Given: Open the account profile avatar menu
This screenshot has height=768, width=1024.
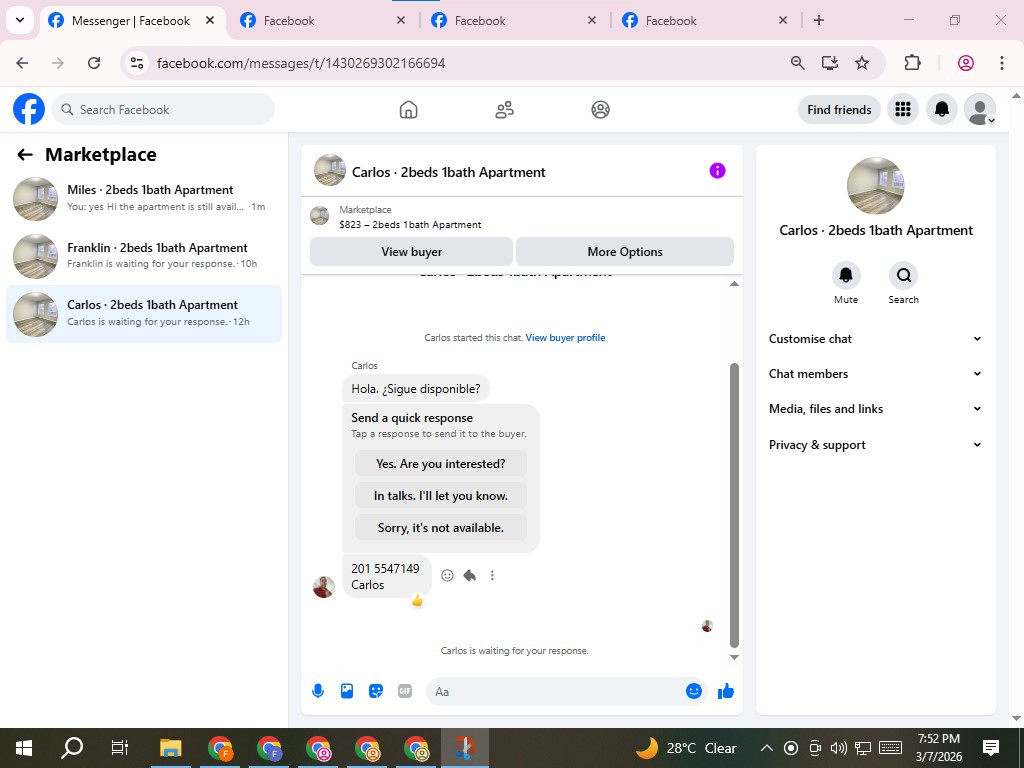Looking at the screenshot, I should tap(980, 109).
